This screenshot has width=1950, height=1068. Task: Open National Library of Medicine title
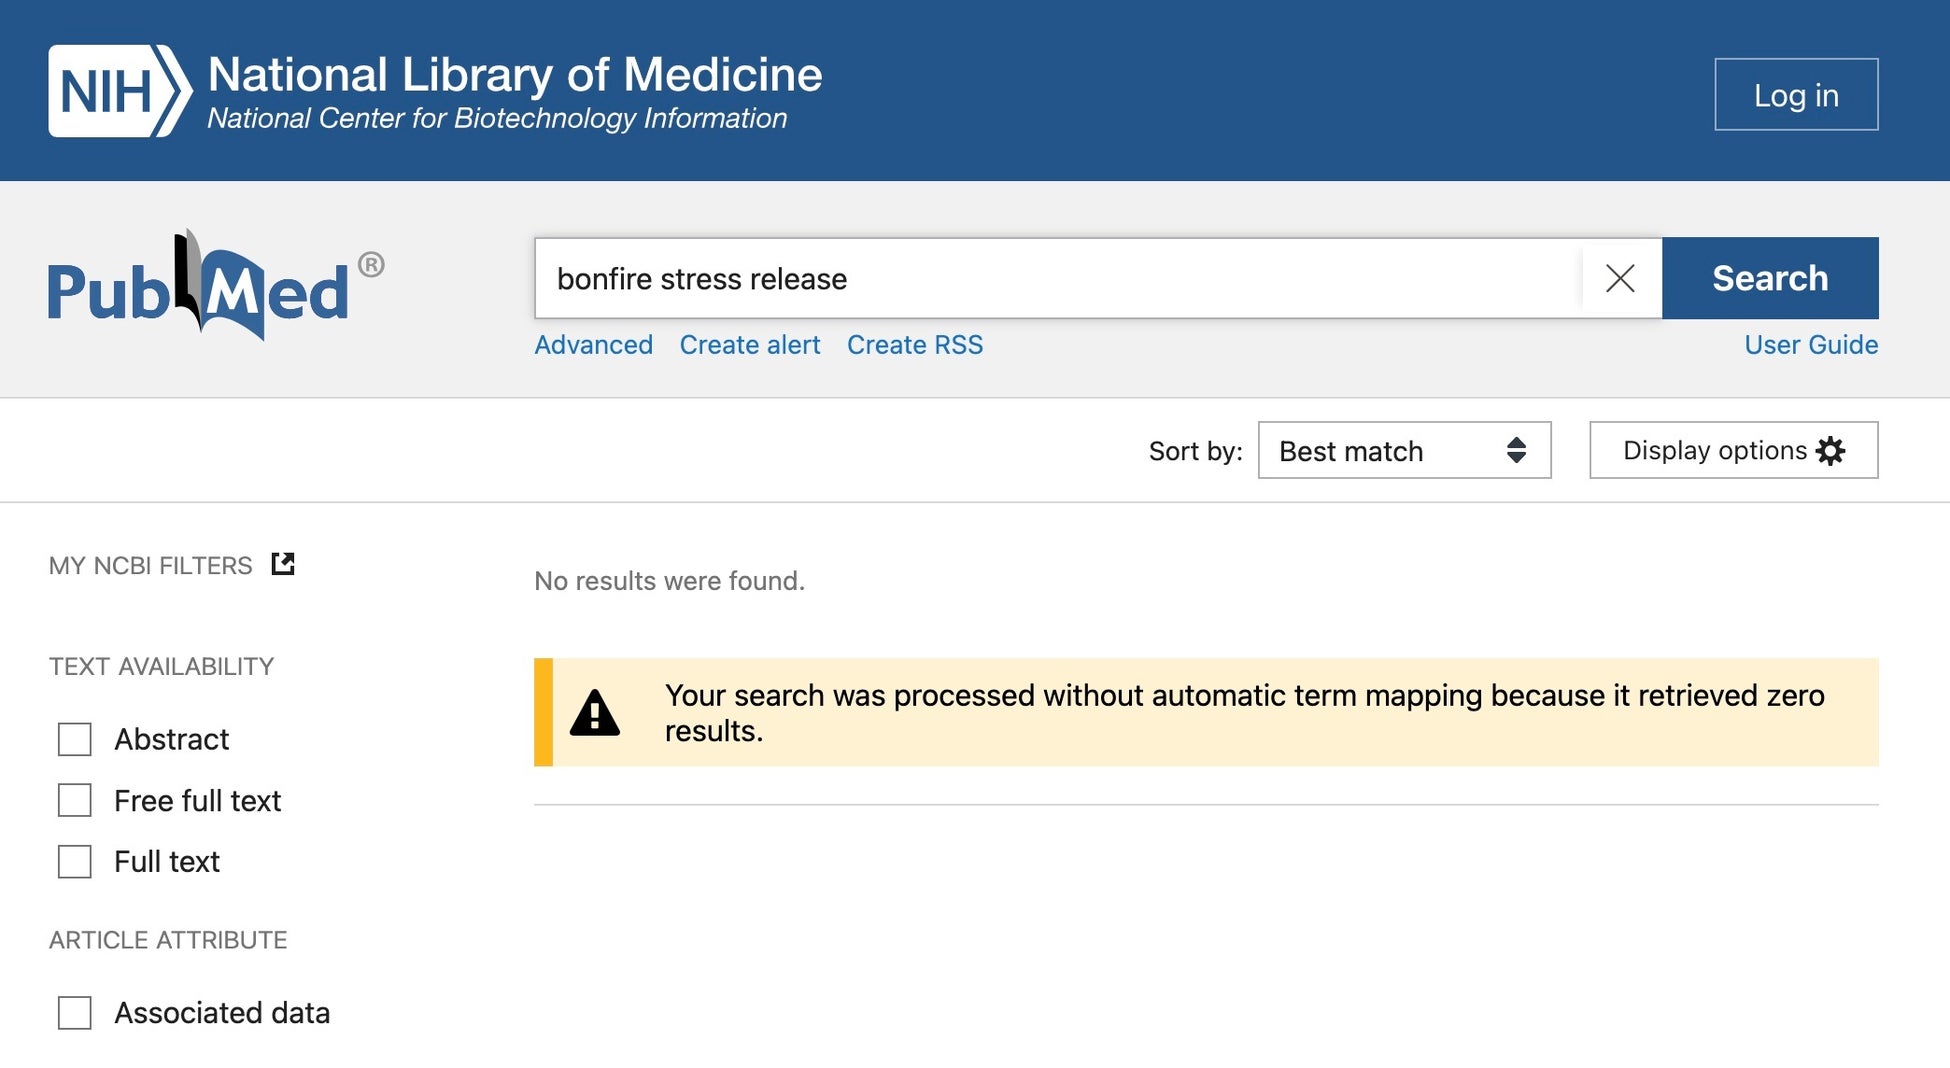(514, 75)
